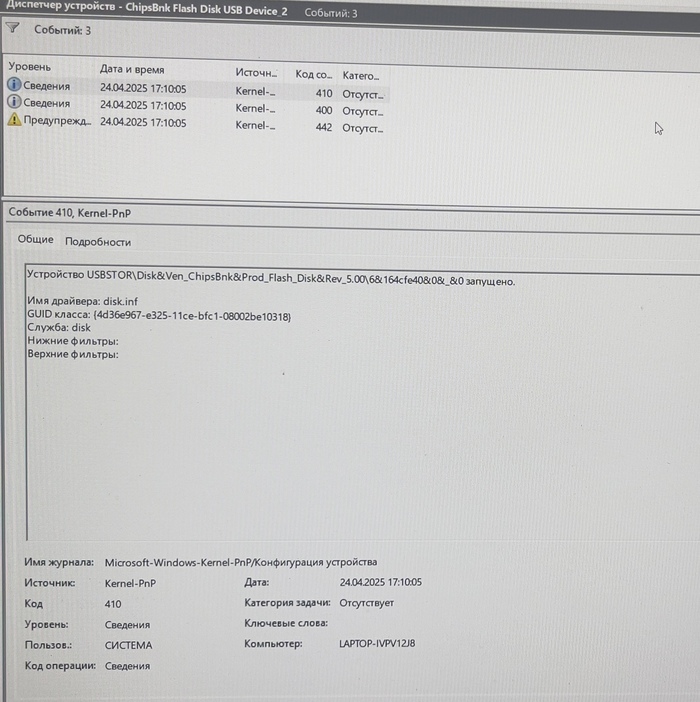Sort events by the Уровень column
Image resolution: width=700 pixels, height=702 pixels.
coord(30,66)
